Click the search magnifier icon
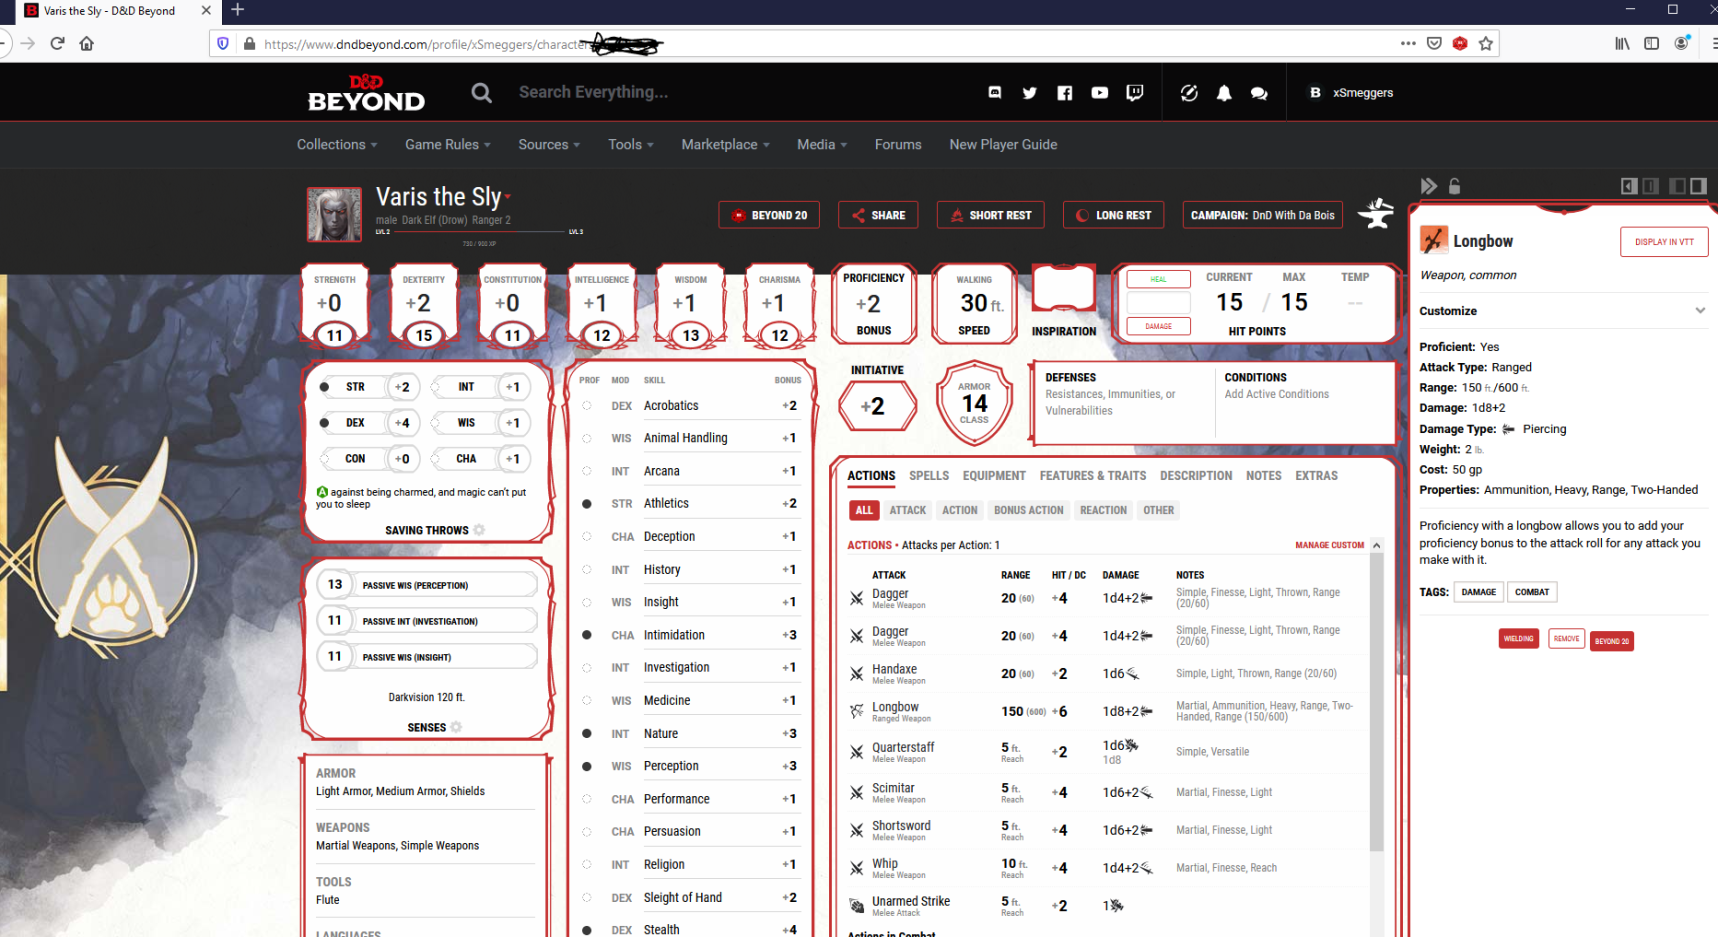Image resolution: width=1718 pixels, height=937 pixels. pos(481,92)
